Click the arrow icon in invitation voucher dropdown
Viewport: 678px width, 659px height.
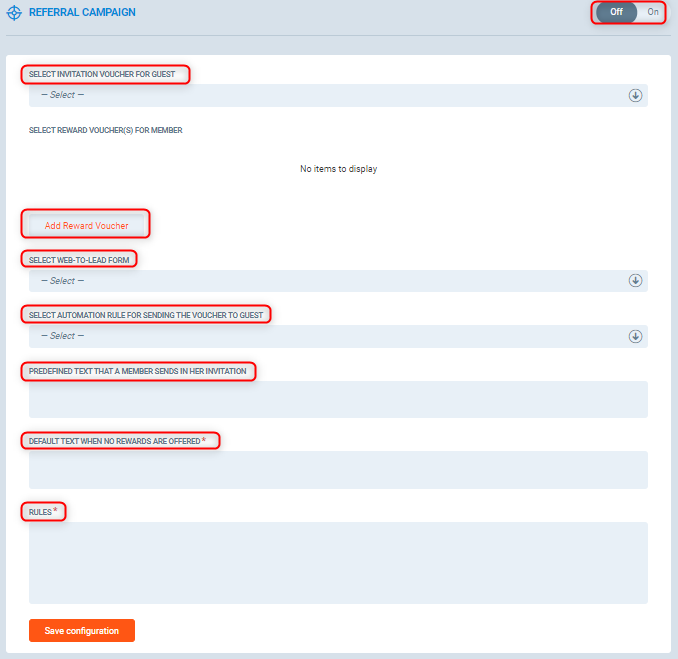coord(634,96)
